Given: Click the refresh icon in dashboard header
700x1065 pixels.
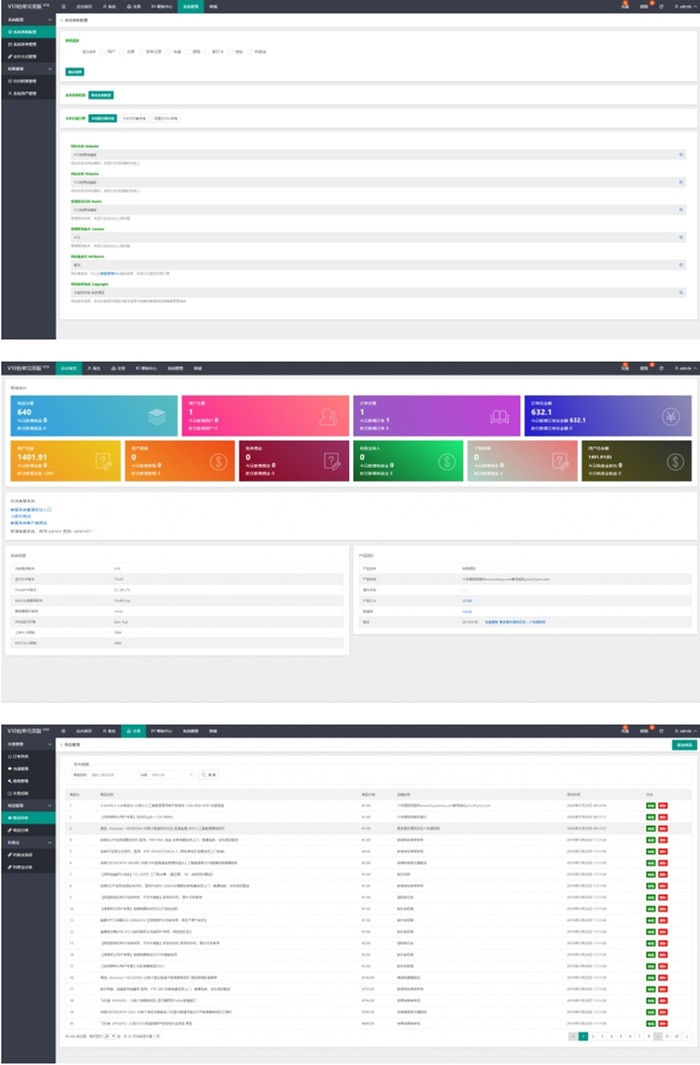Looking at the screenshot, I should point(661,368).
